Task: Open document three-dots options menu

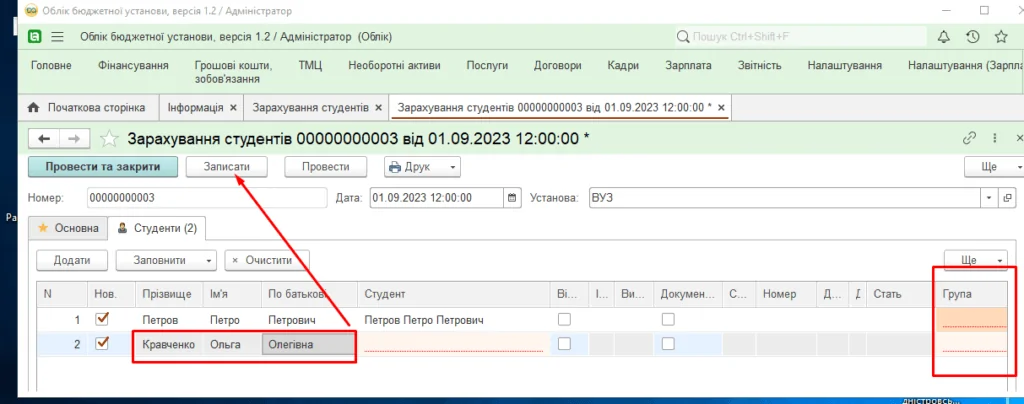Action: 995,138
